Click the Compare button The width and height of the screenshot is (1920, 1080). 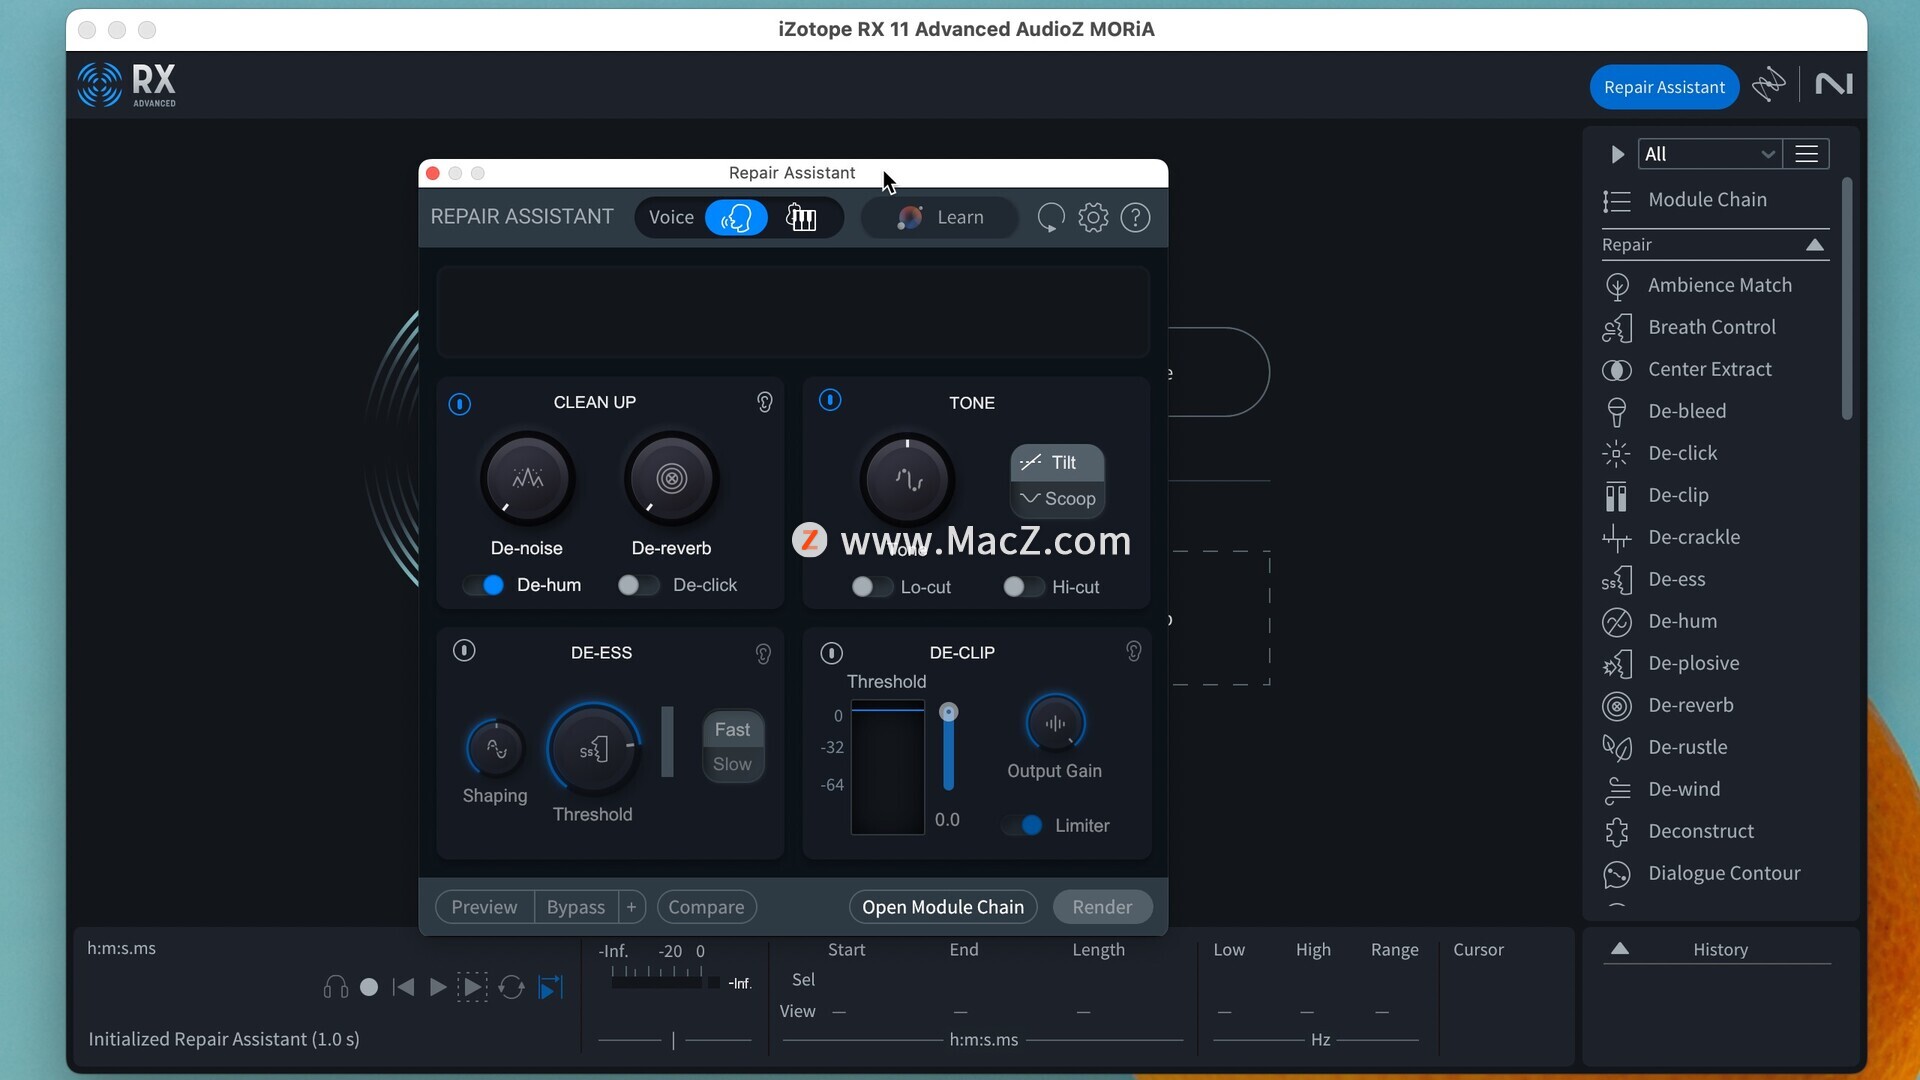706,907
